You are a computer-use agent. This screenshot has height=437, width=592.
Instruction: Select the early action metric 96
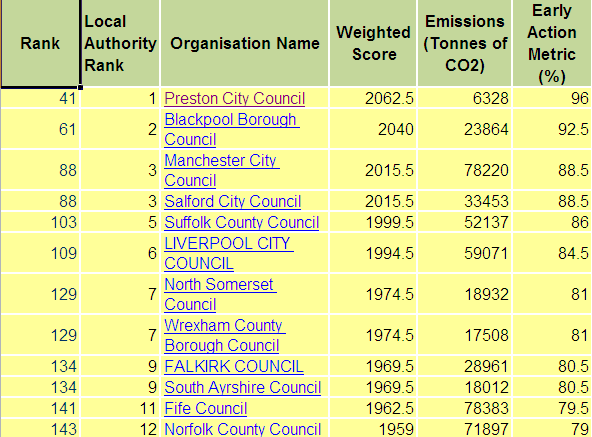(552, 99)
